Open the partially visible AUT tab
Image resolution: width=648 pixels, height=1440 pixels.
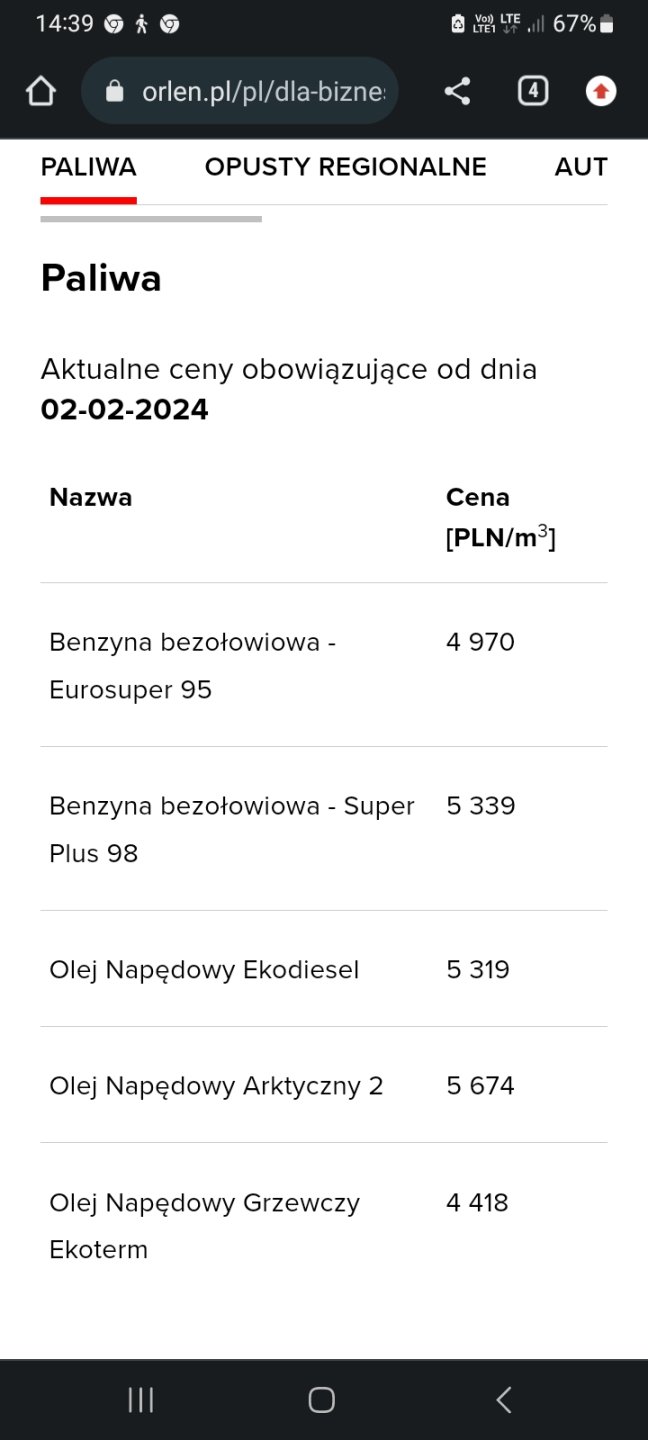pyautogui.click(x=581, y=167)
